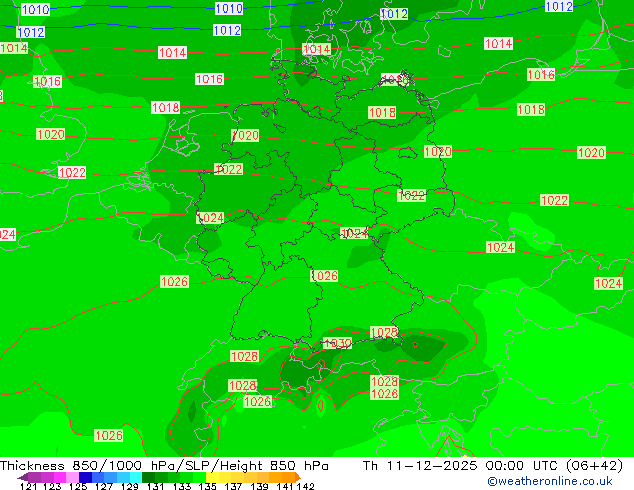Image resolution: width=634 pixels, height=490 pixels.
Task: Click legend value 137
Action: click(x=233, y=486)
